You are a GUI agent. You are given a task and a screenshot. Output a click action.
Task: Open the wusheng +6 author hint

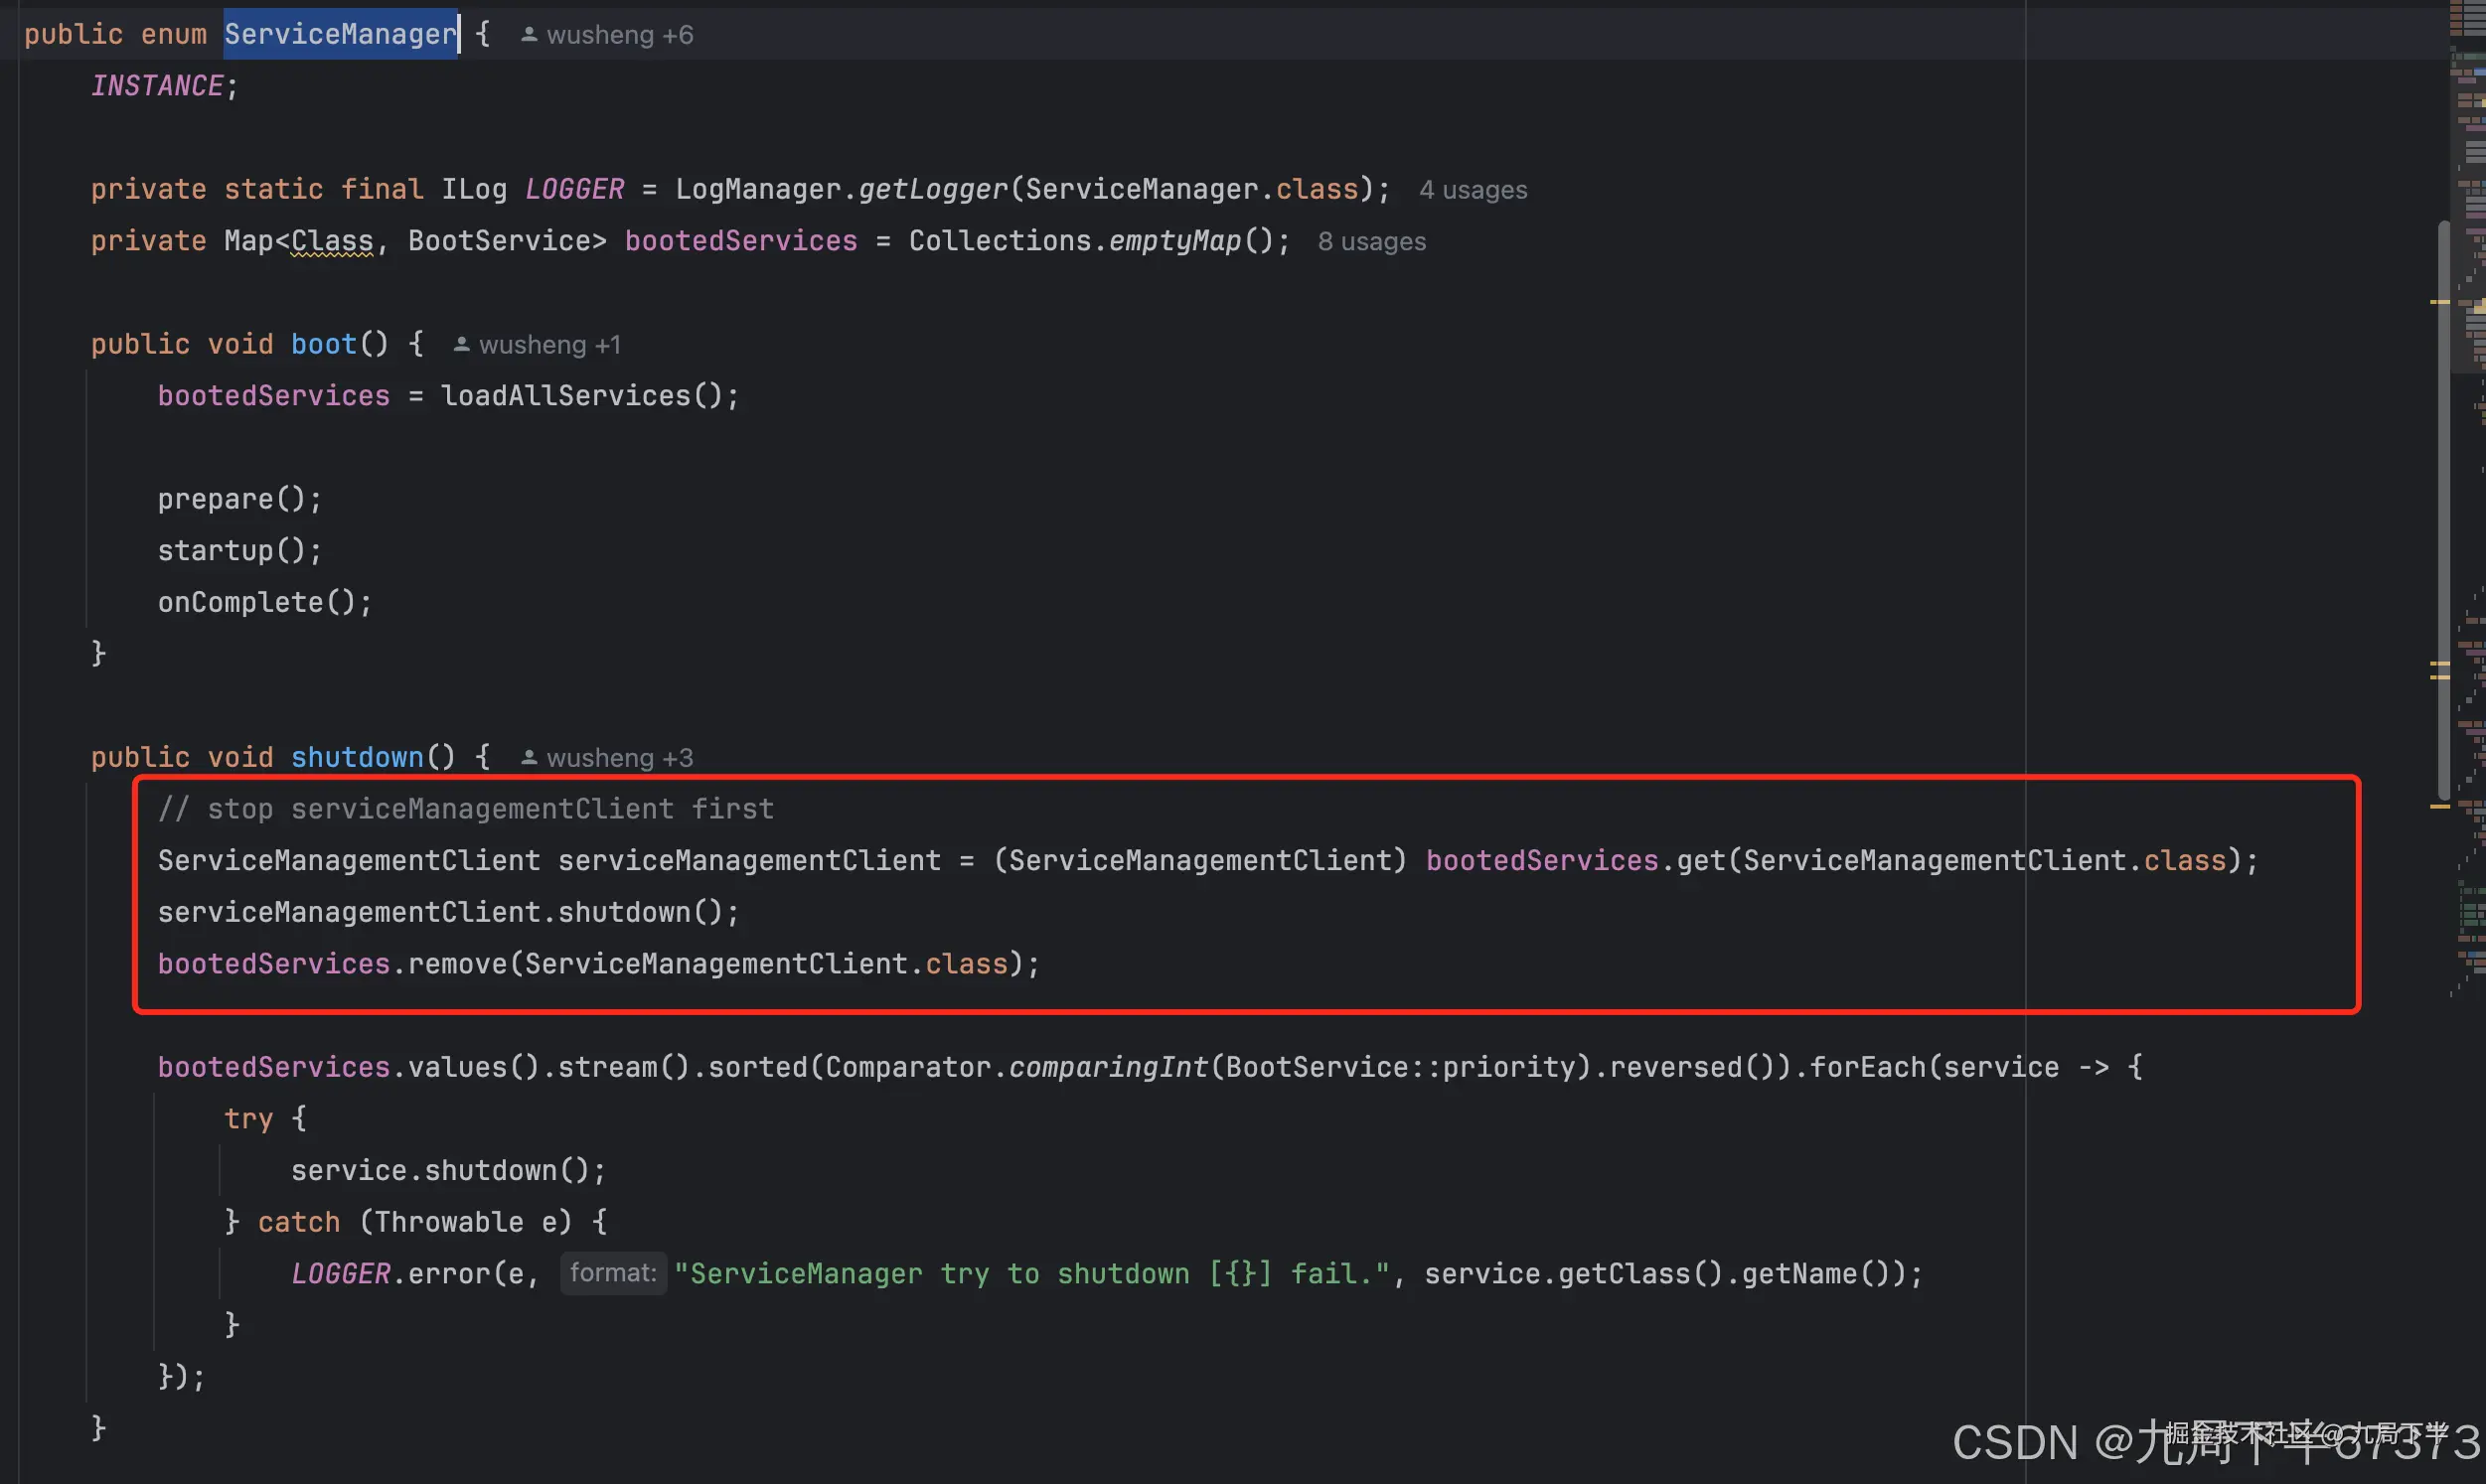pos(619,35)
